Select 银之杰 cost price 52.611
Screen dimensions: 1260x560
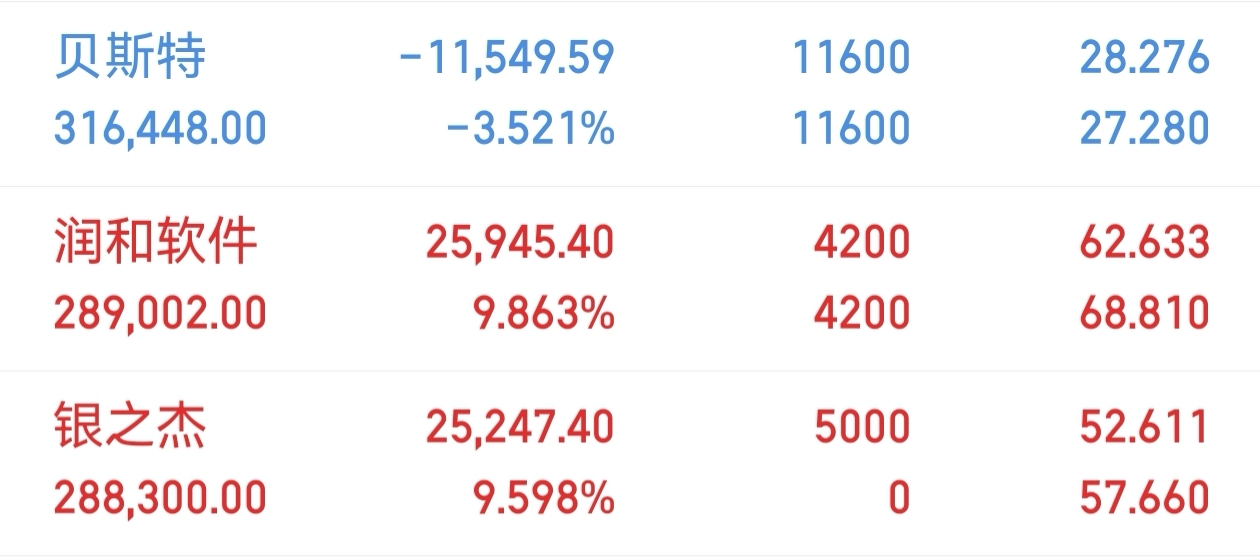1144,428
